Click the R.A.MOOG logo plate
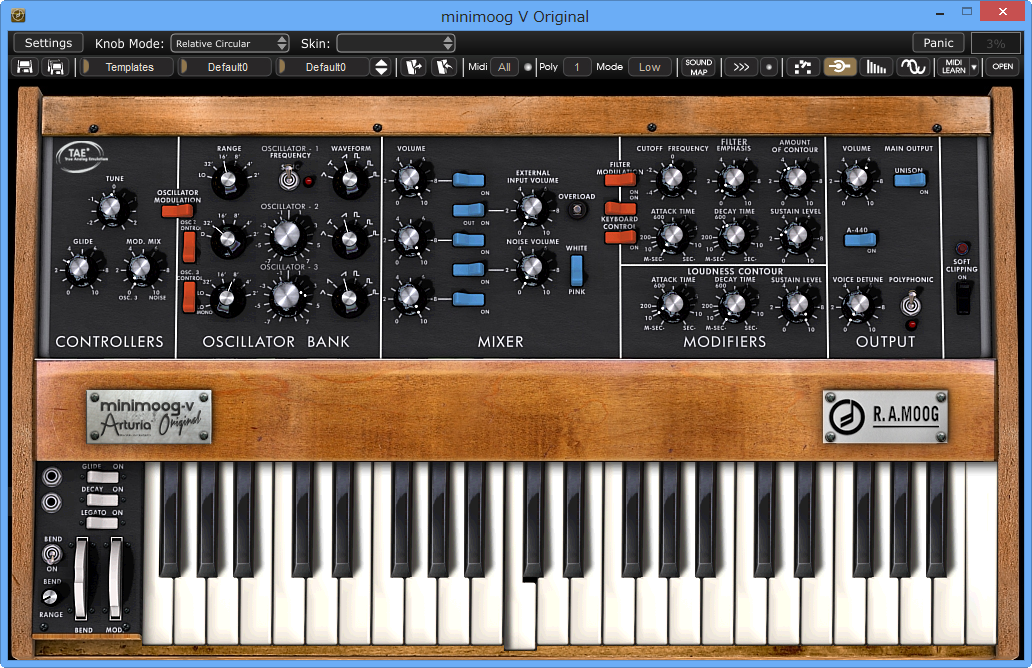1032x668 pixels. pos(886,416)
